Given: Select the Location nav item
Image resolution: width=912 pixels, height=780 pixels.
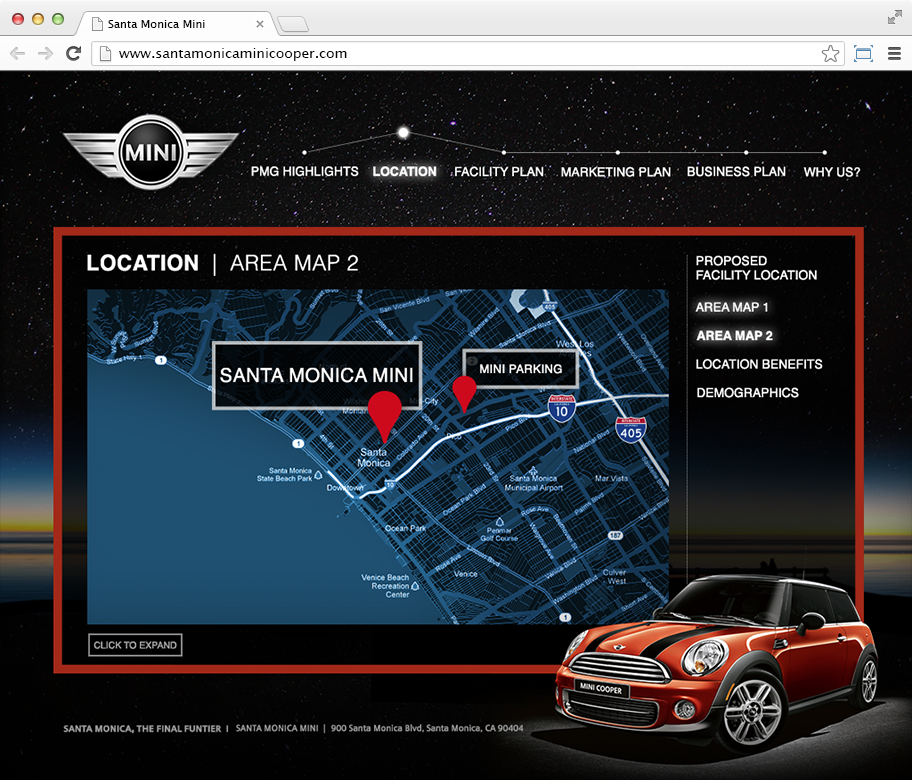Looking at the screenshot, I should click(404, 172).
